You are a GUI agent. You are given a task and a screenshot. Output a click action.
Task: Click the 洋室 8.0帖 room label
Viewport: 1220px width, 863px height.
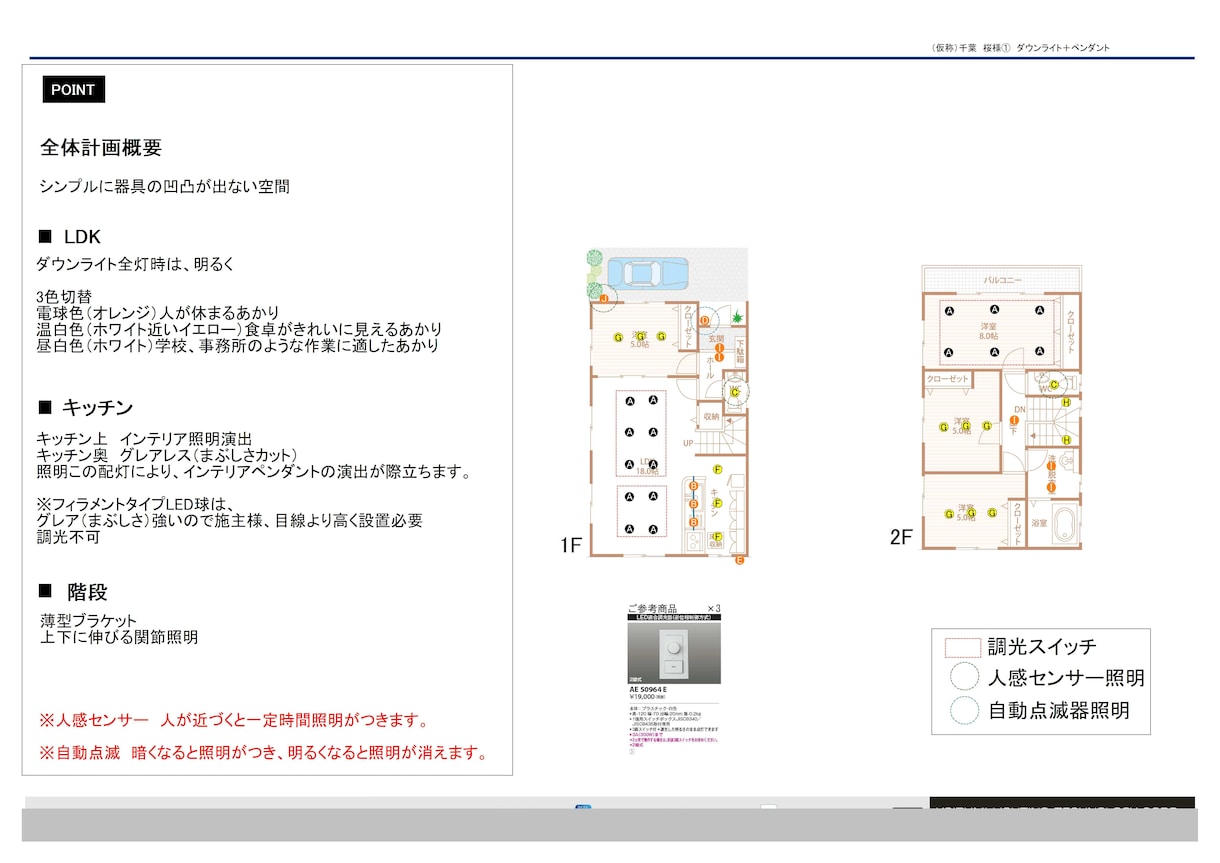[x=991, y=332]
